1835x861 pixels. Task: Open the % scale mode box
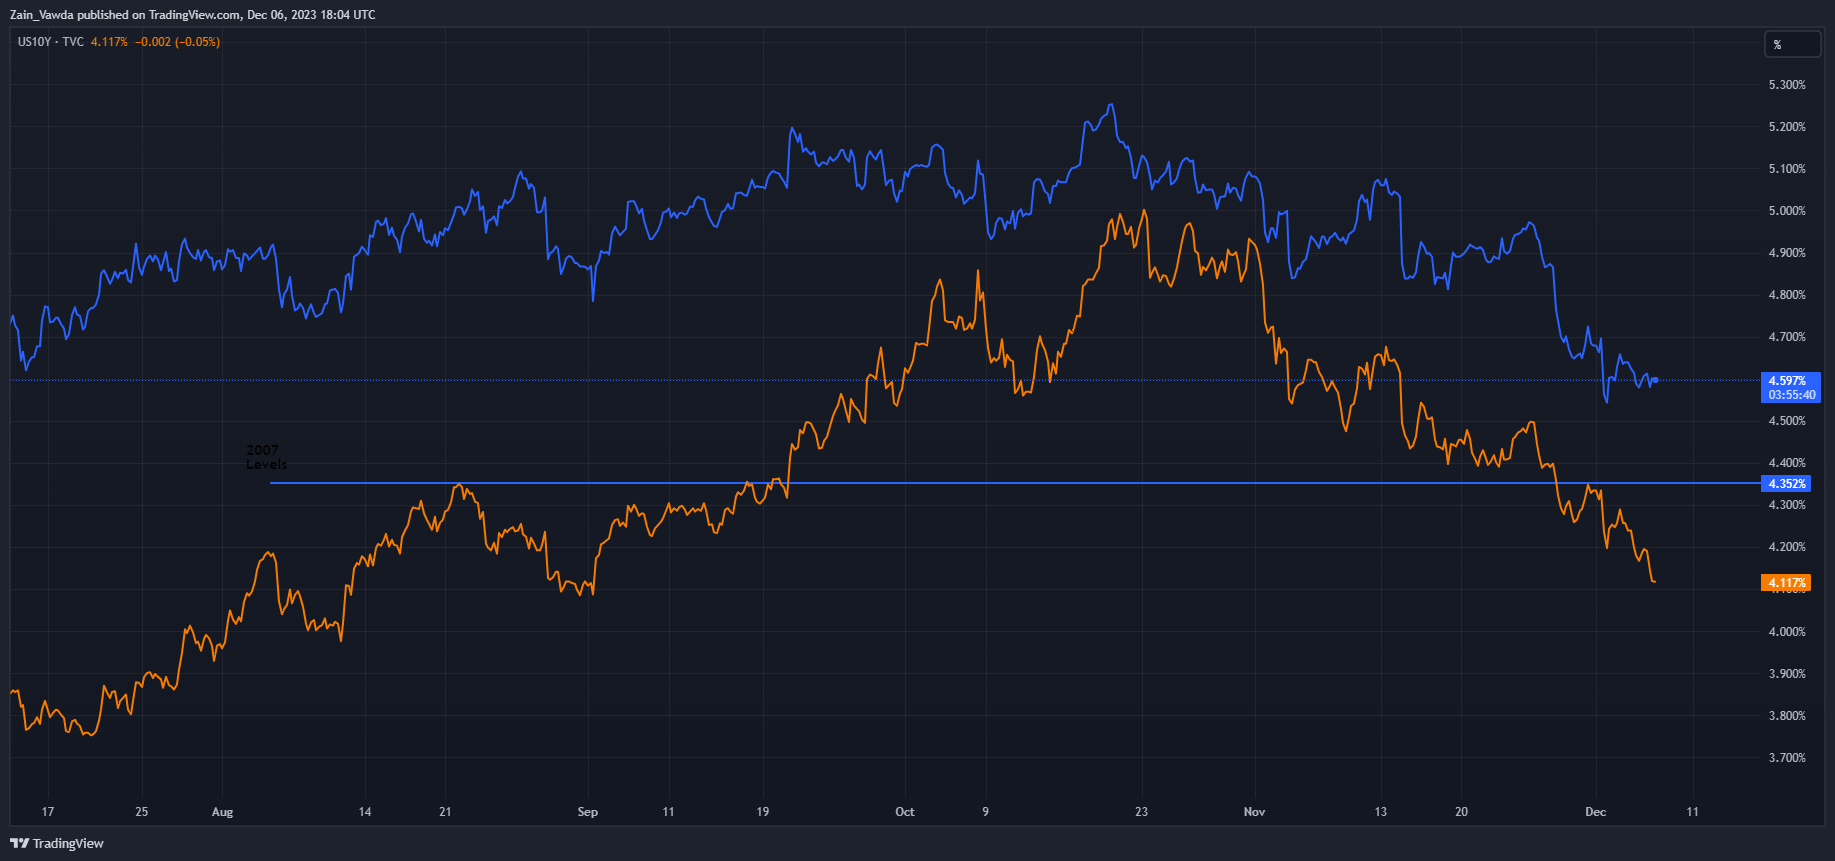1792,44
